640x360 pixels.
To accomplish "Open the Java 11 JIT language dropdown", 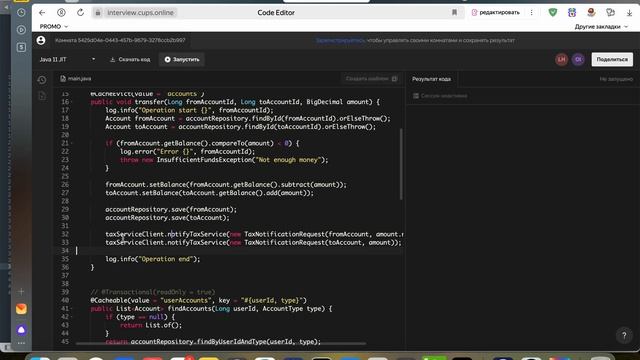I will tap(67, 59).
